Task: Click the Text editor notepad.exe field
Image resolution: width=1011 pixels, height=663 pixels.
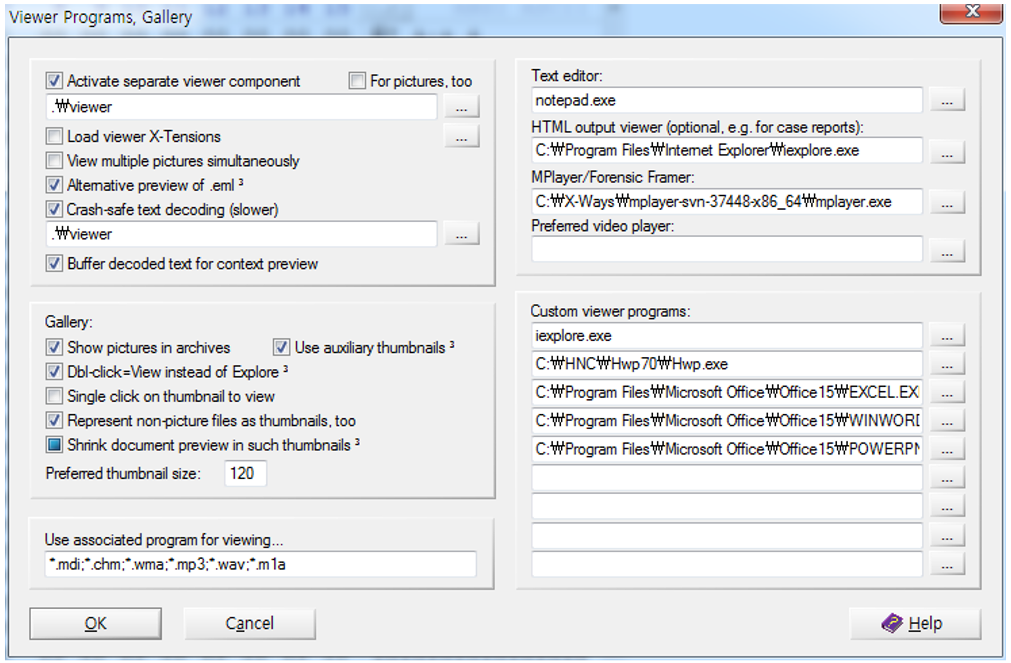Action: (x=727, y=101)
